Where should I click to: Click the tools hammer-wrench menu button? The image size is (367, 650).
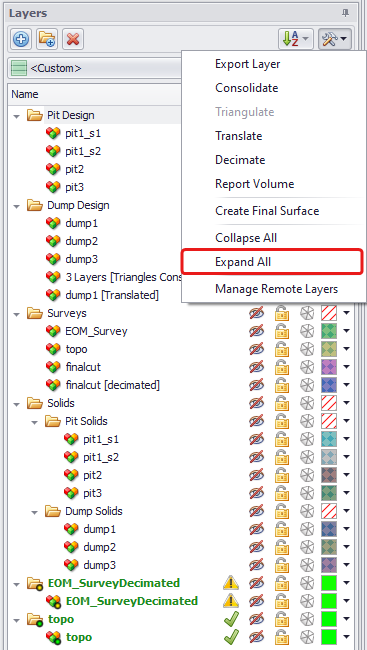pos(335,39)
